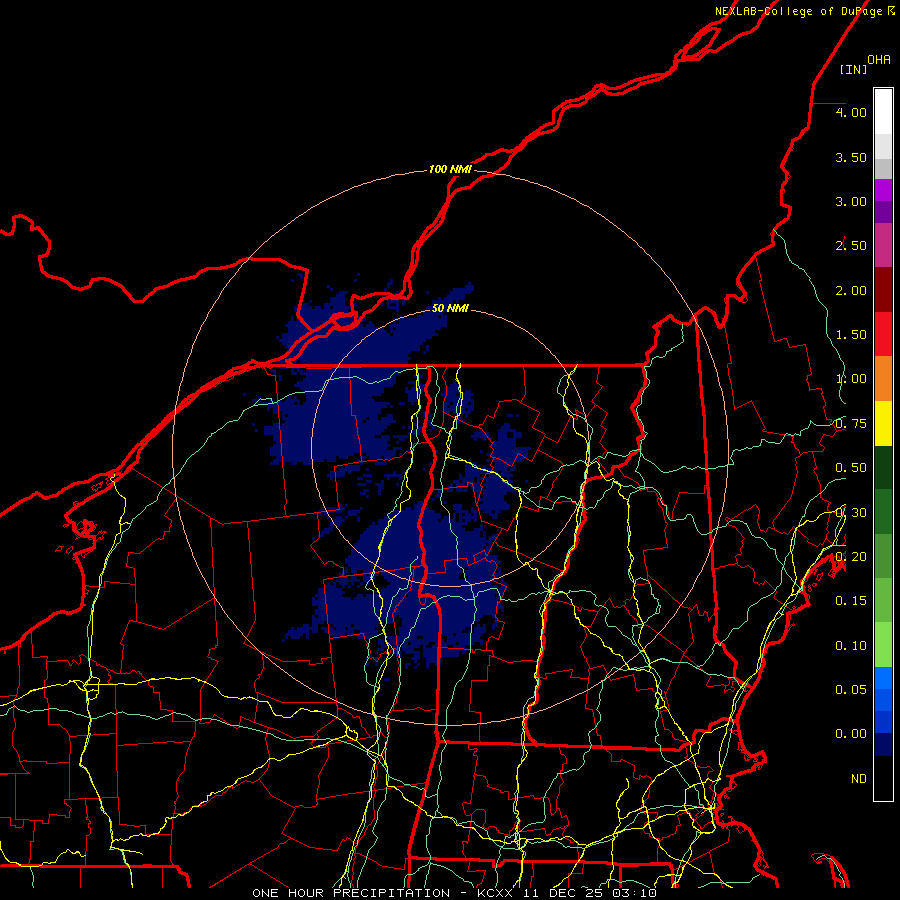Click the 4.00 legend value
This screenshot has width=900, height=900.
(x=851, y=112)
